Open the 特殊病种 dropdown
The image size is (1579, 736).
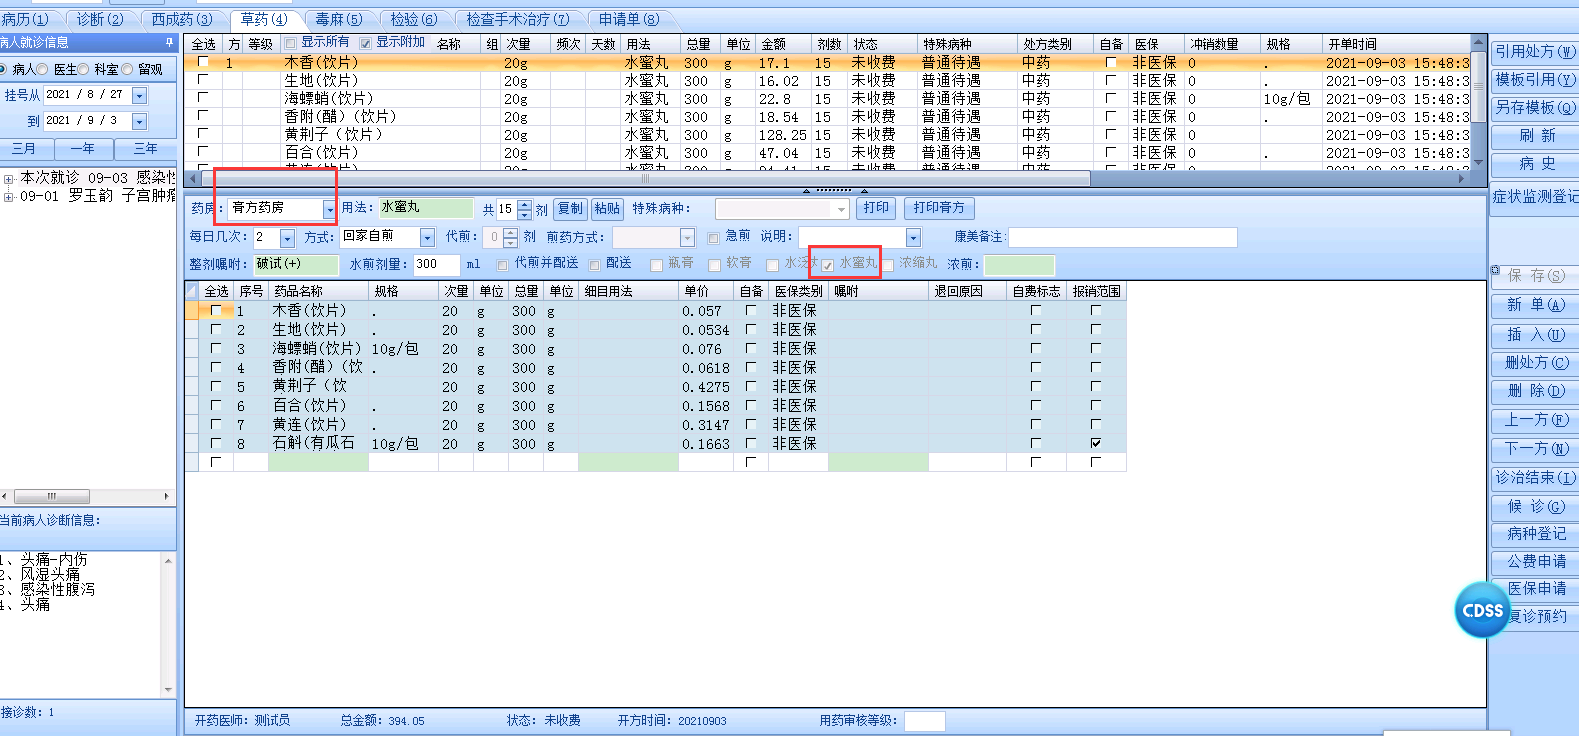[x=842, y=209]
